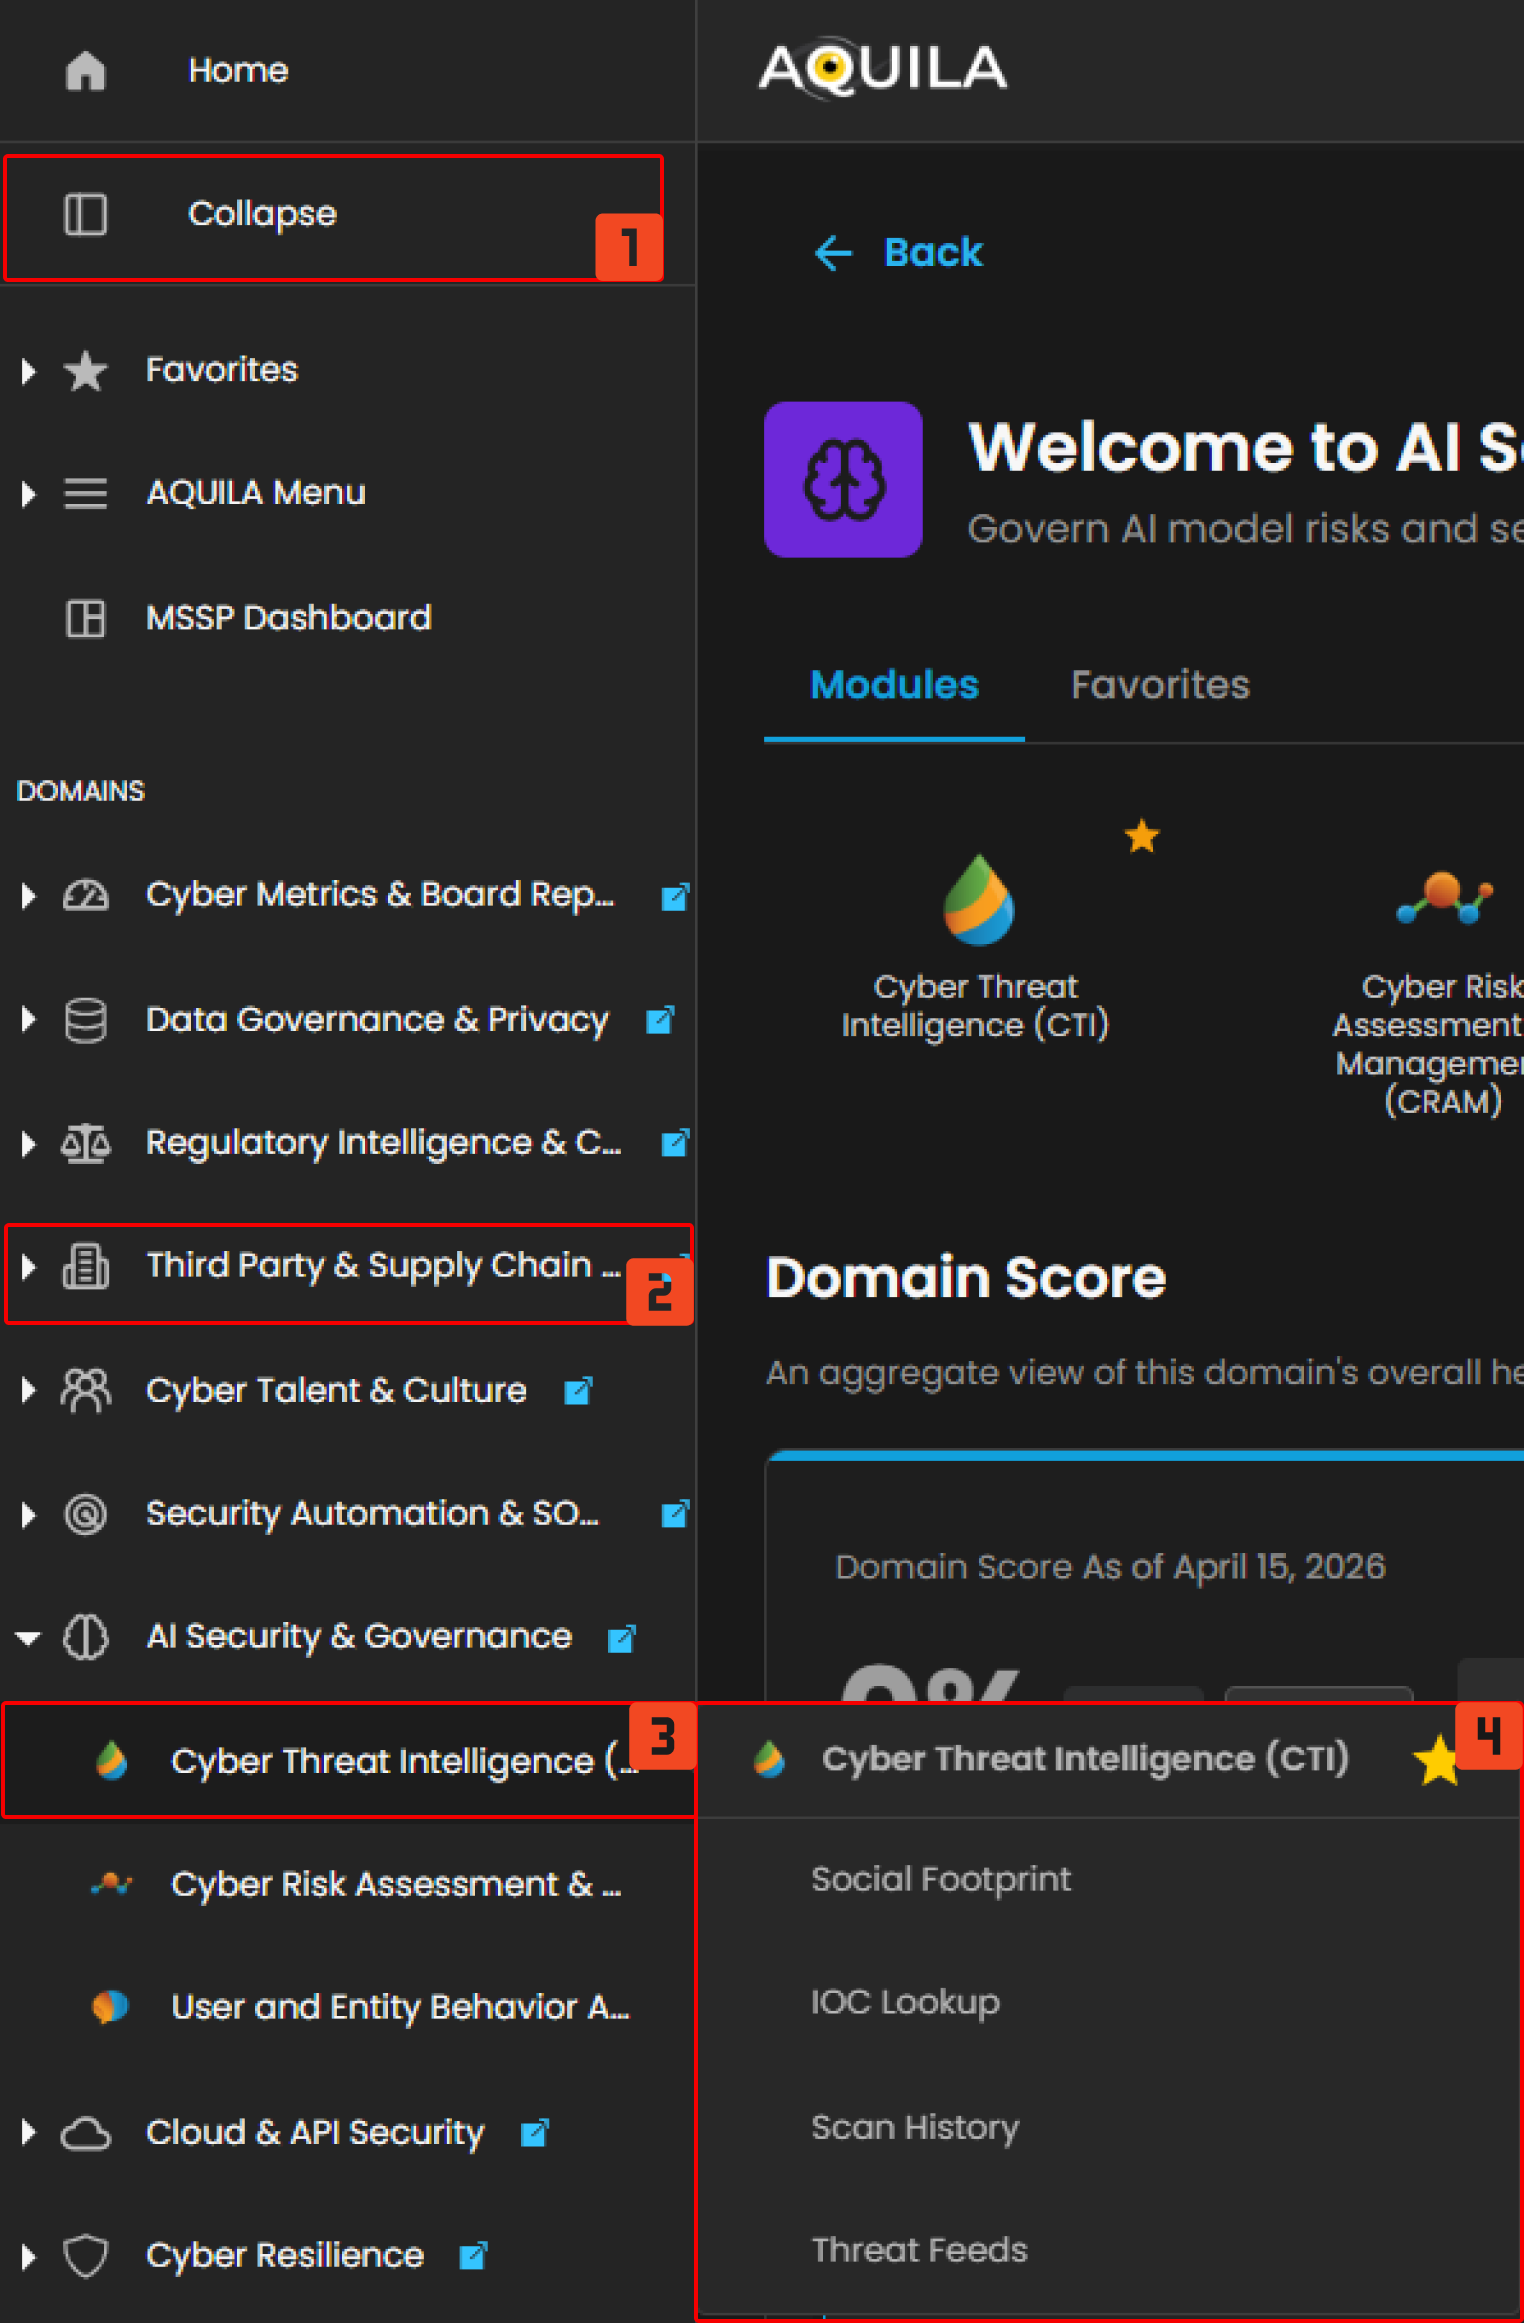
Task: Click the Collapse sidebar panel icon
Action: click(85, 215)
